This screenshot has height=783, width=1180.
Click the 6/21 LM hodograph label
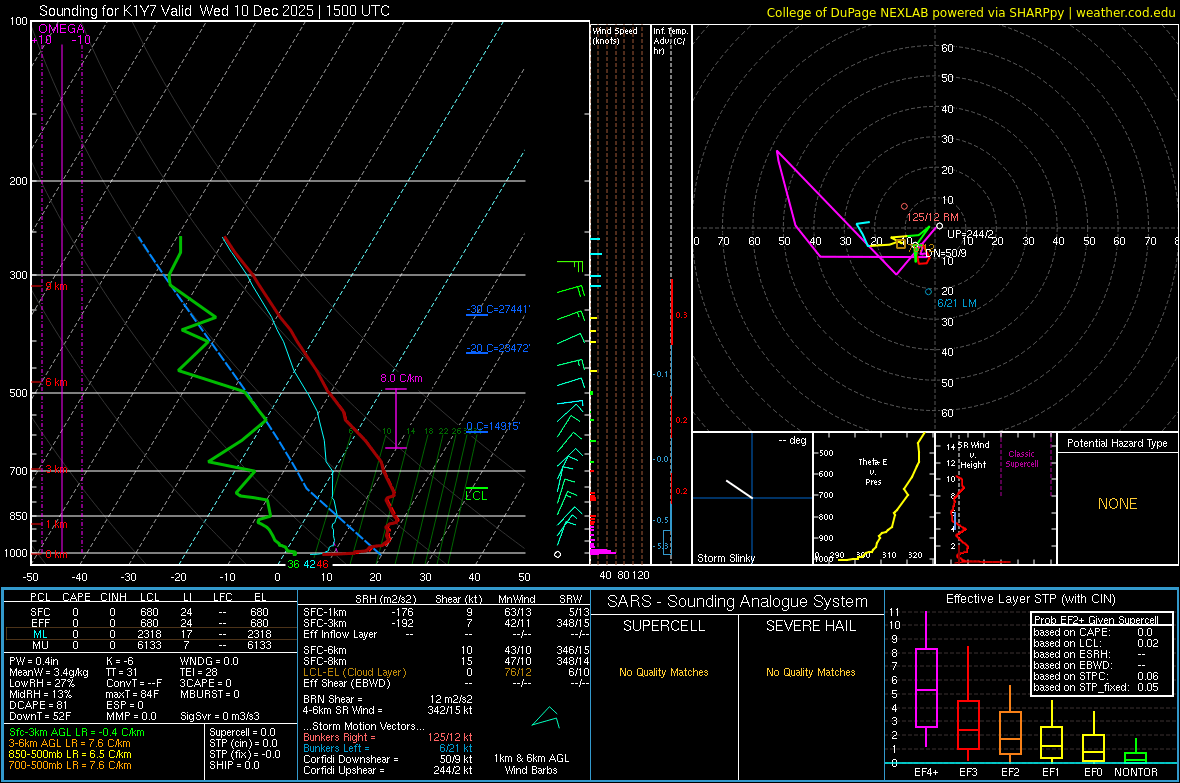click(x=956, y=303)
